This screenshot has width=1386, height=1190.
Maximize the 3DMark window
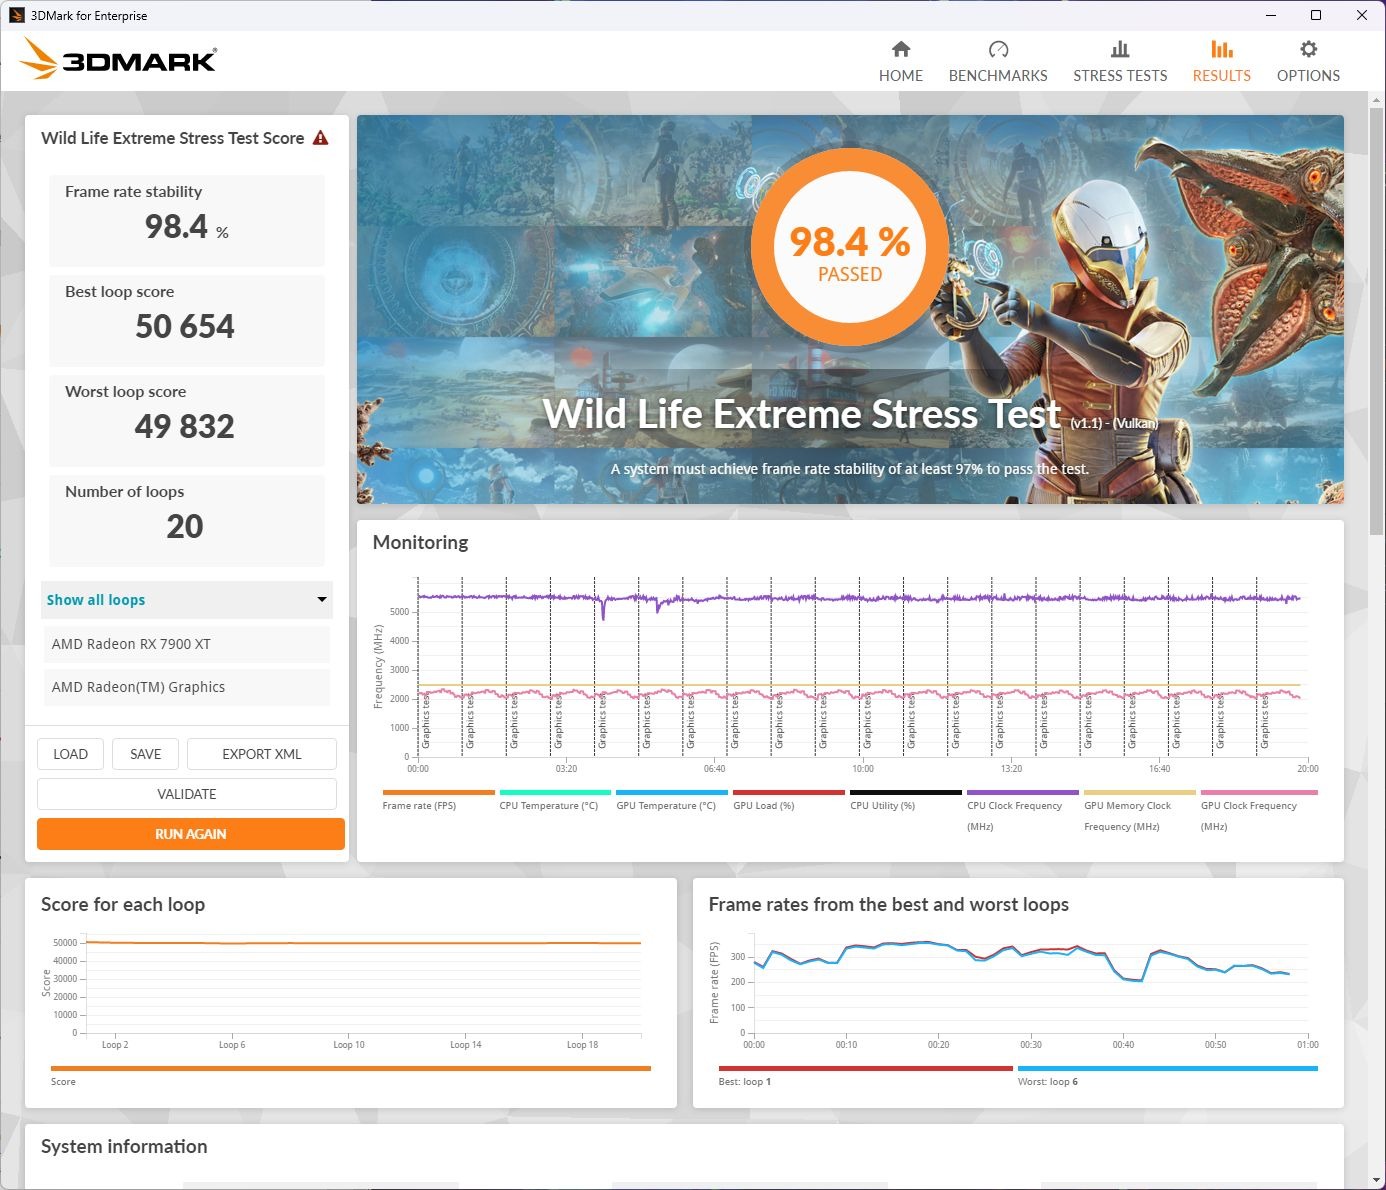click(1316, 15)
